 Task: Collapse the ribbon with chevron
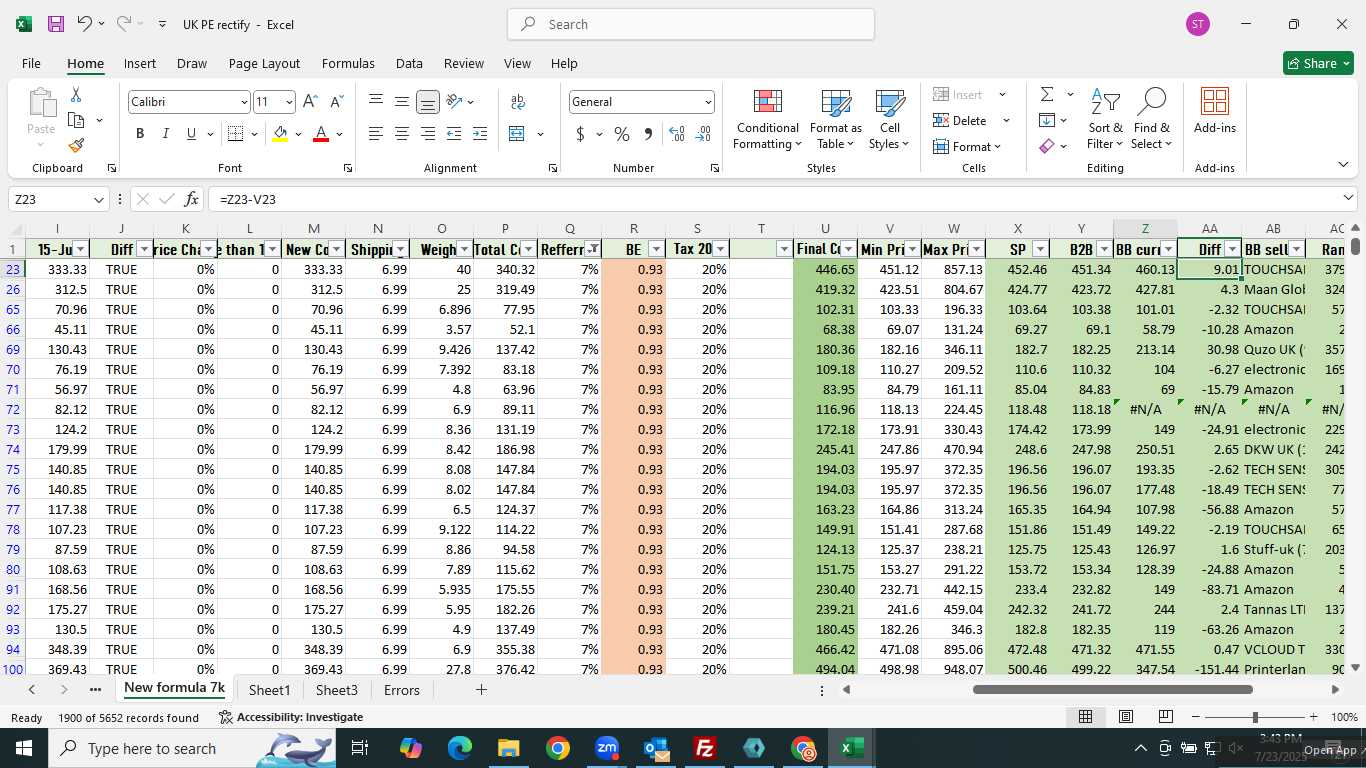1342,165
